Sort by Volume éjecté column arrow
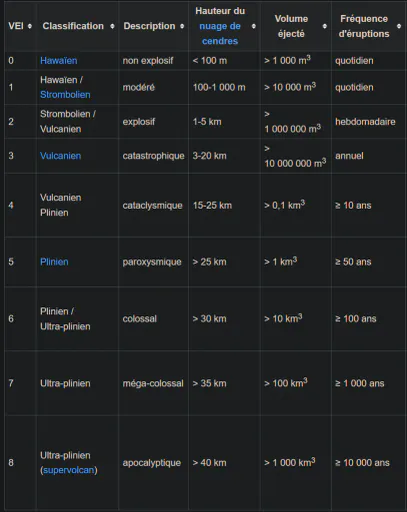Viewport: 407px width, 512px height. point(325,26)
